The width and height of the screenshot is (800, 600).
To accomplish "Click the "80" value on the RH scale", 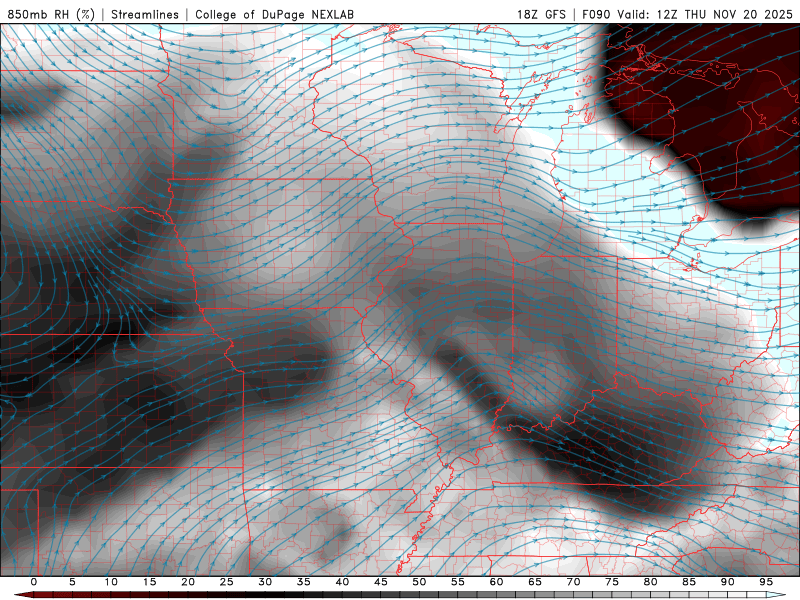I will (650, 582).
